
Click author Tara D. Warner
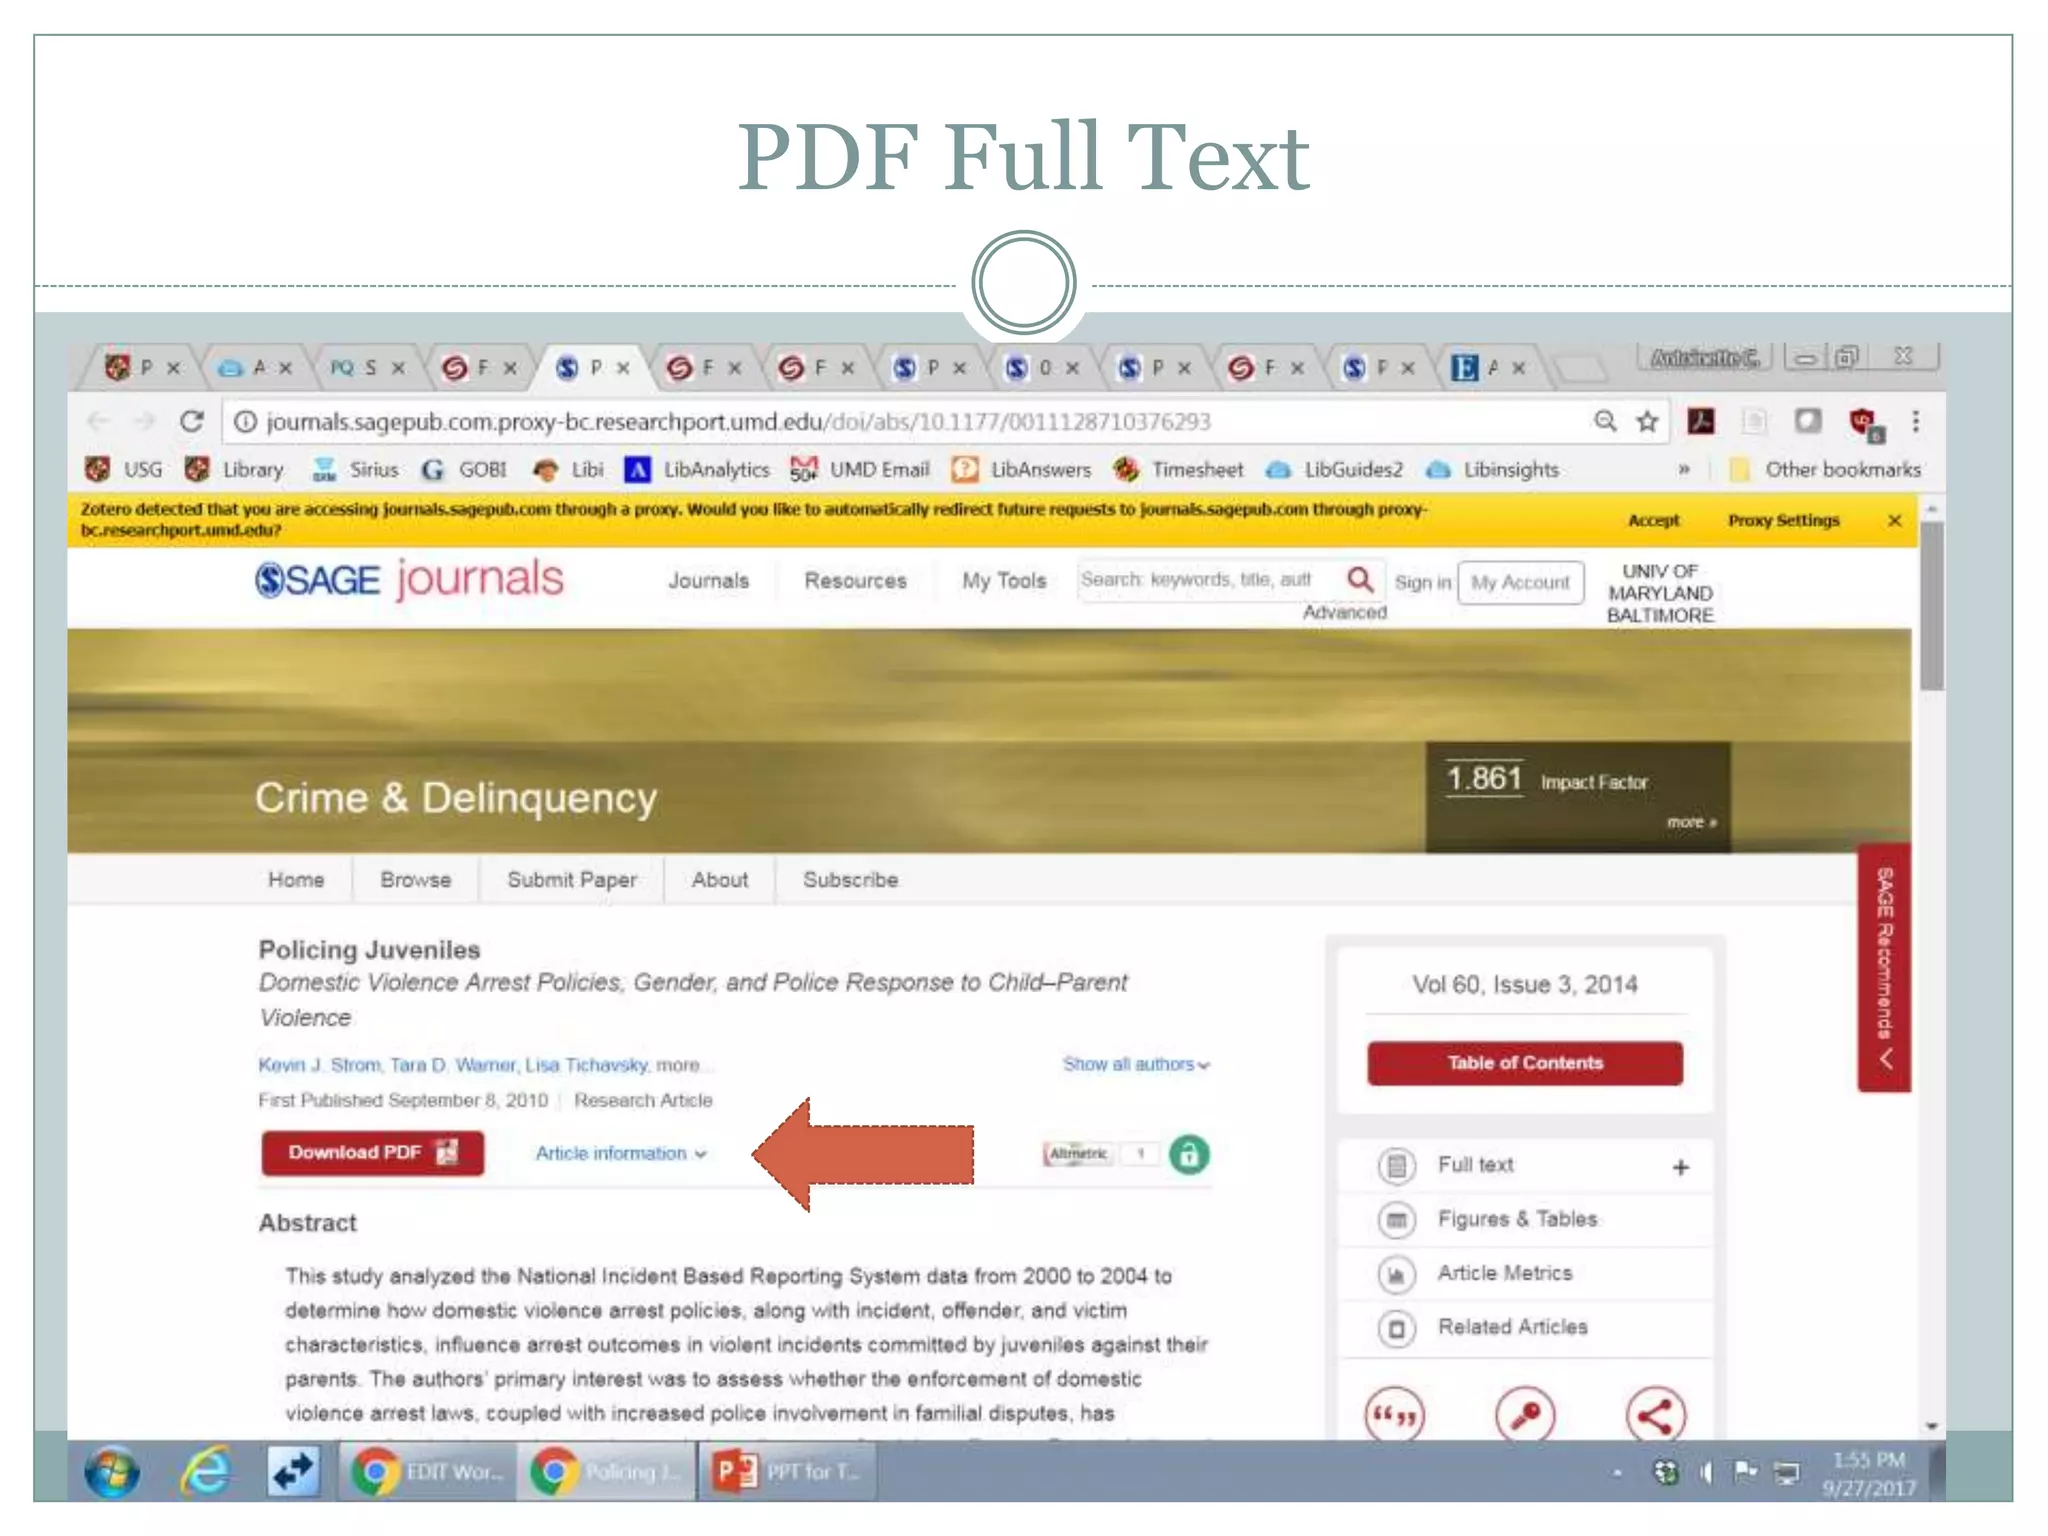pos(453,1065)
